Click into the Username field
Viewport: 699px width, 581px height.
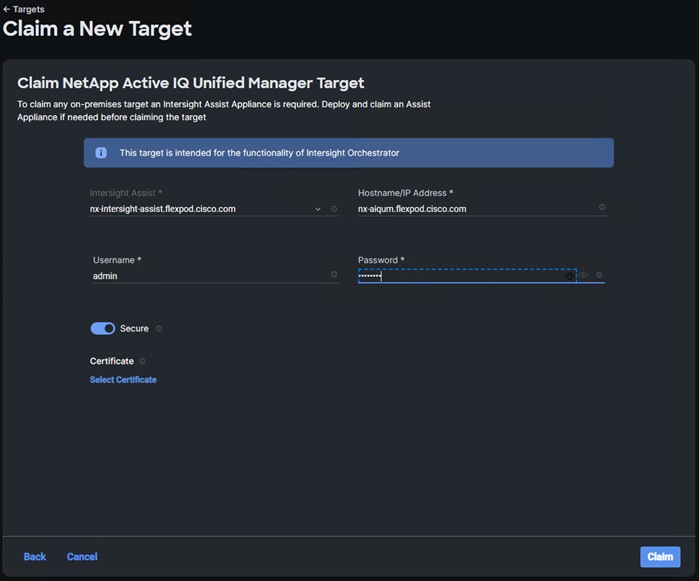208,275
